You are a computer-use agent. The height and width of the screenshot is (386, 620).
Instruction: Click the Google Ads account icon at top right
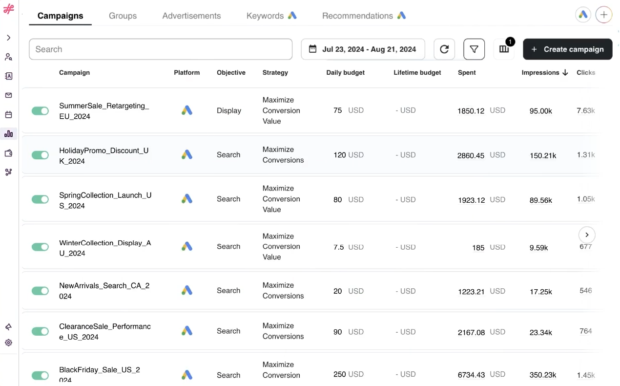pyautogui.click(x=583, y=15)
